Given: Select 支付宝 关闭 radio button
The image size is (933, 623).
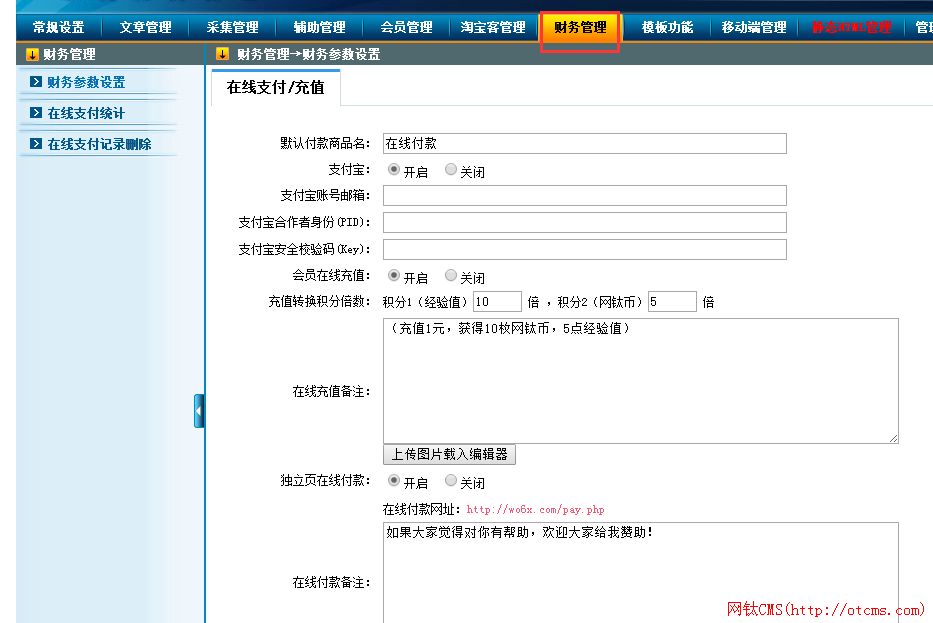Looking at the screenshot, I should click(x=451, y=170).
